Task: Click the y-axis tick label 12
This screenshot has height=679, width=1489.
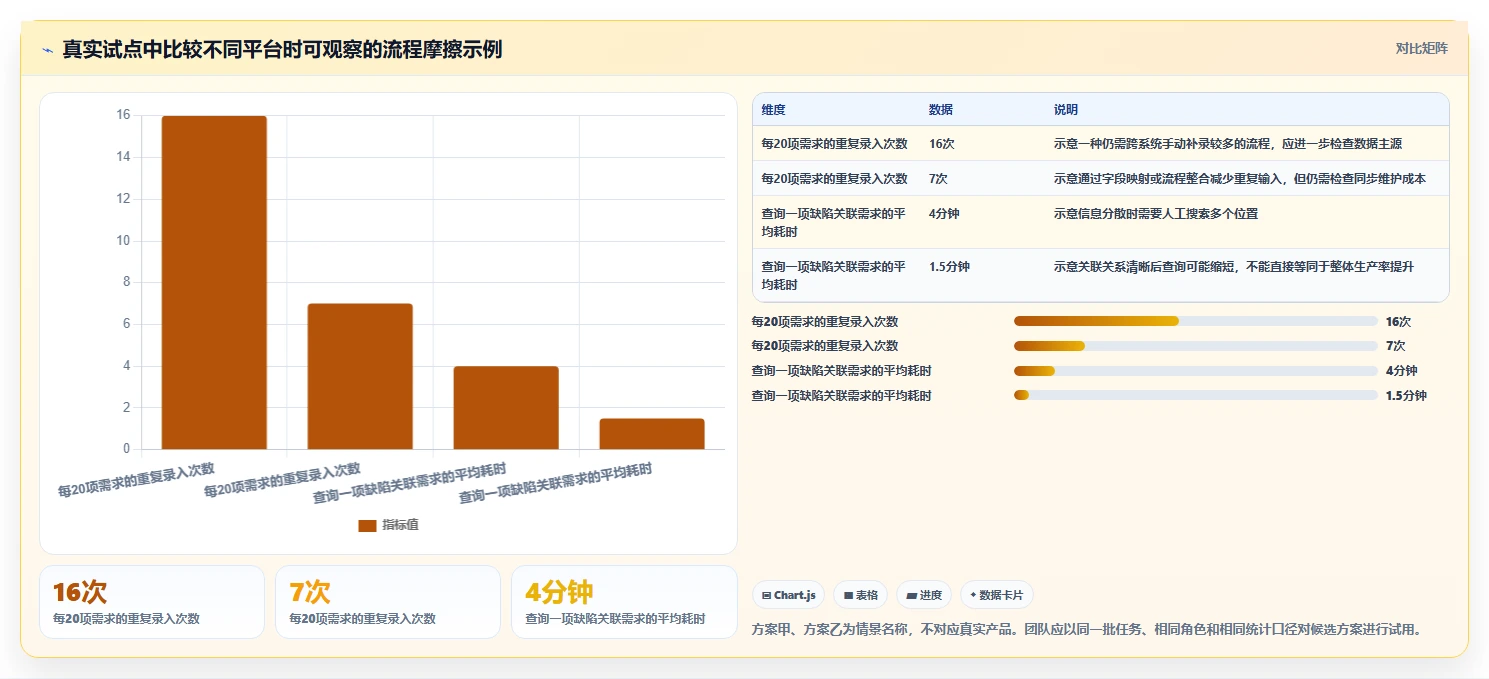Action: (x=124, y=199)
